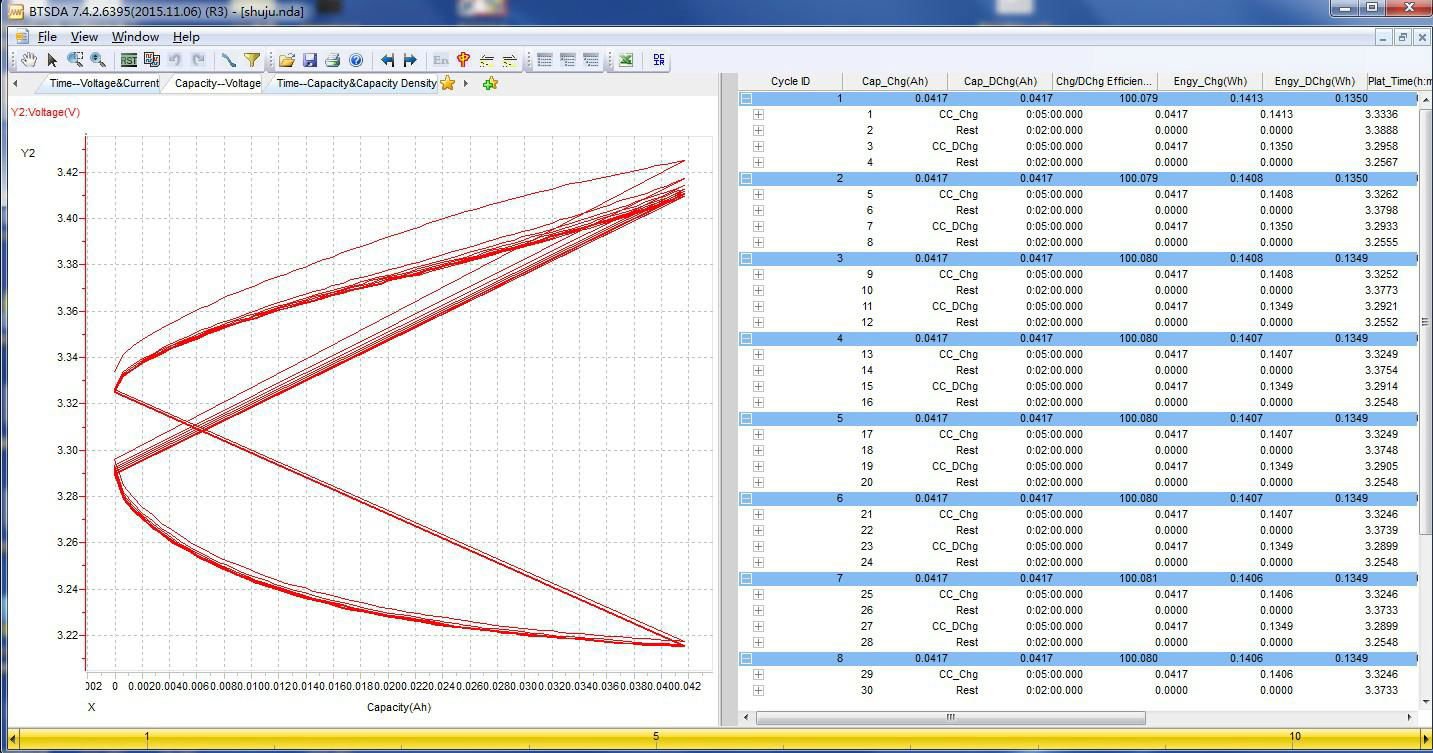Click marker 10 on yellow cycle bar
The image size is (1433, 753).
(x=1295, y=737)
